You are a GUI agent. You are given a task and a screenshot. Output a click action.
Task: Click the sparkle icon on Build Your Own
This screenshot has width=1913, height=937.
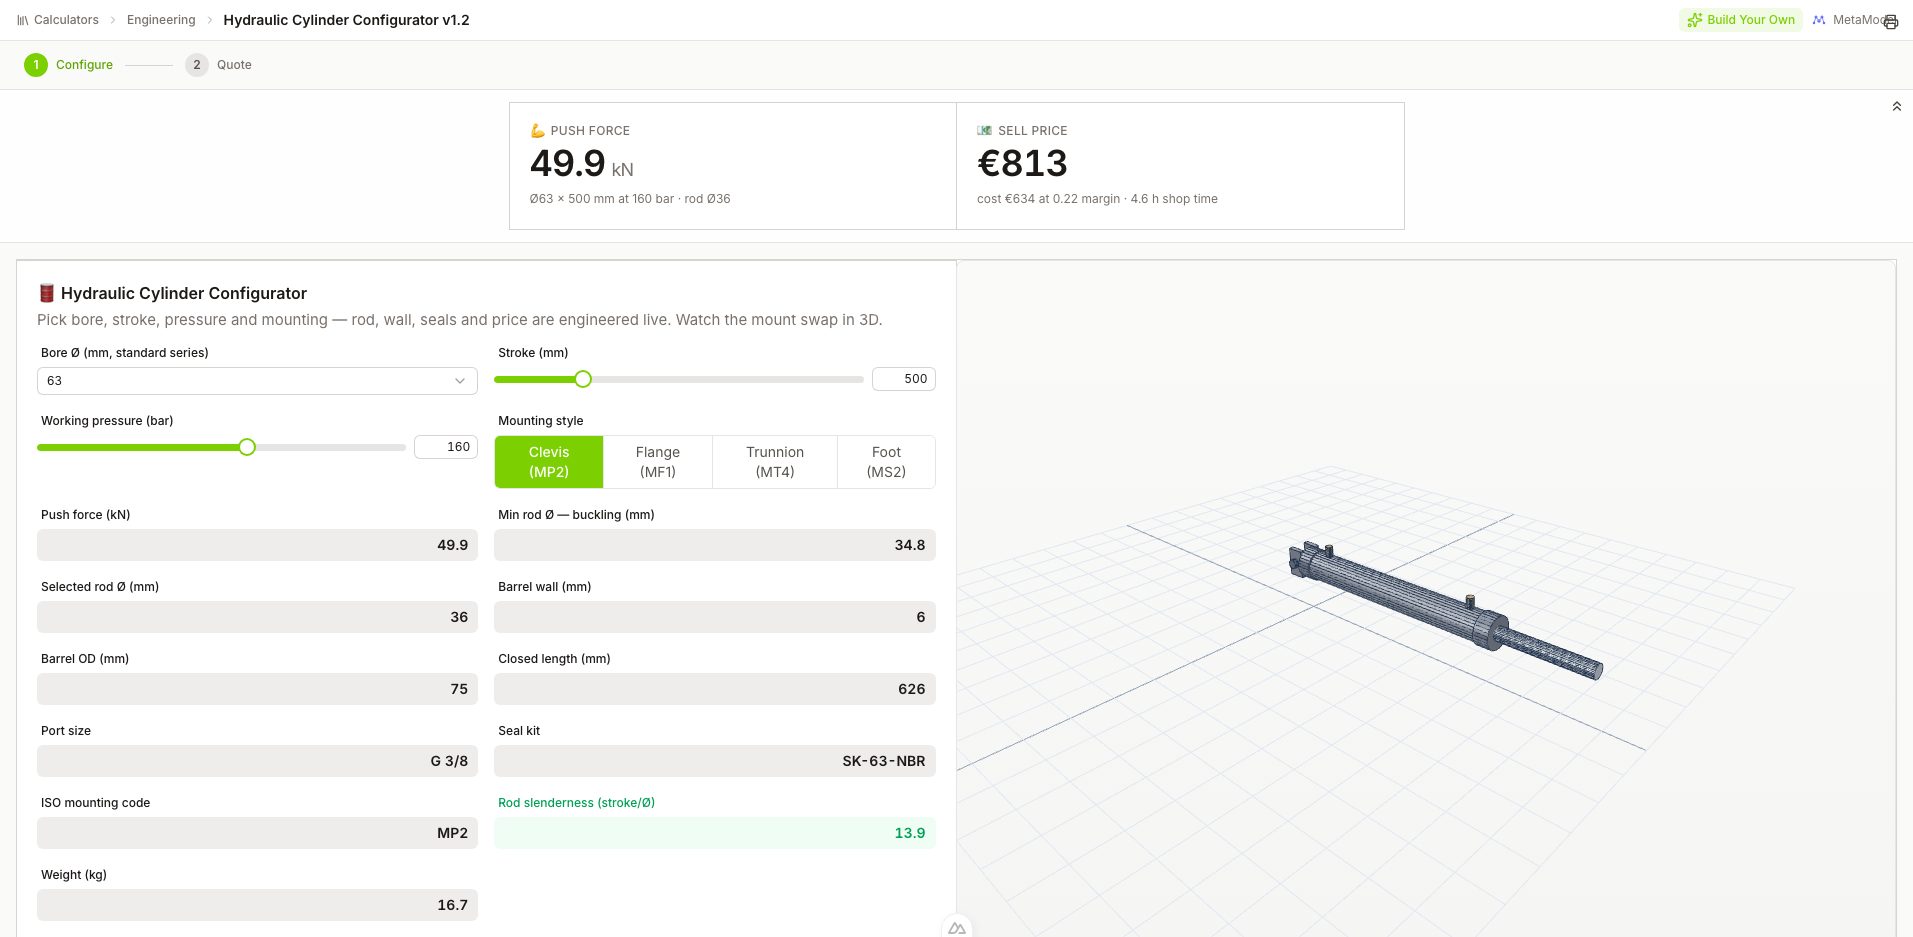click(1694, 20)
